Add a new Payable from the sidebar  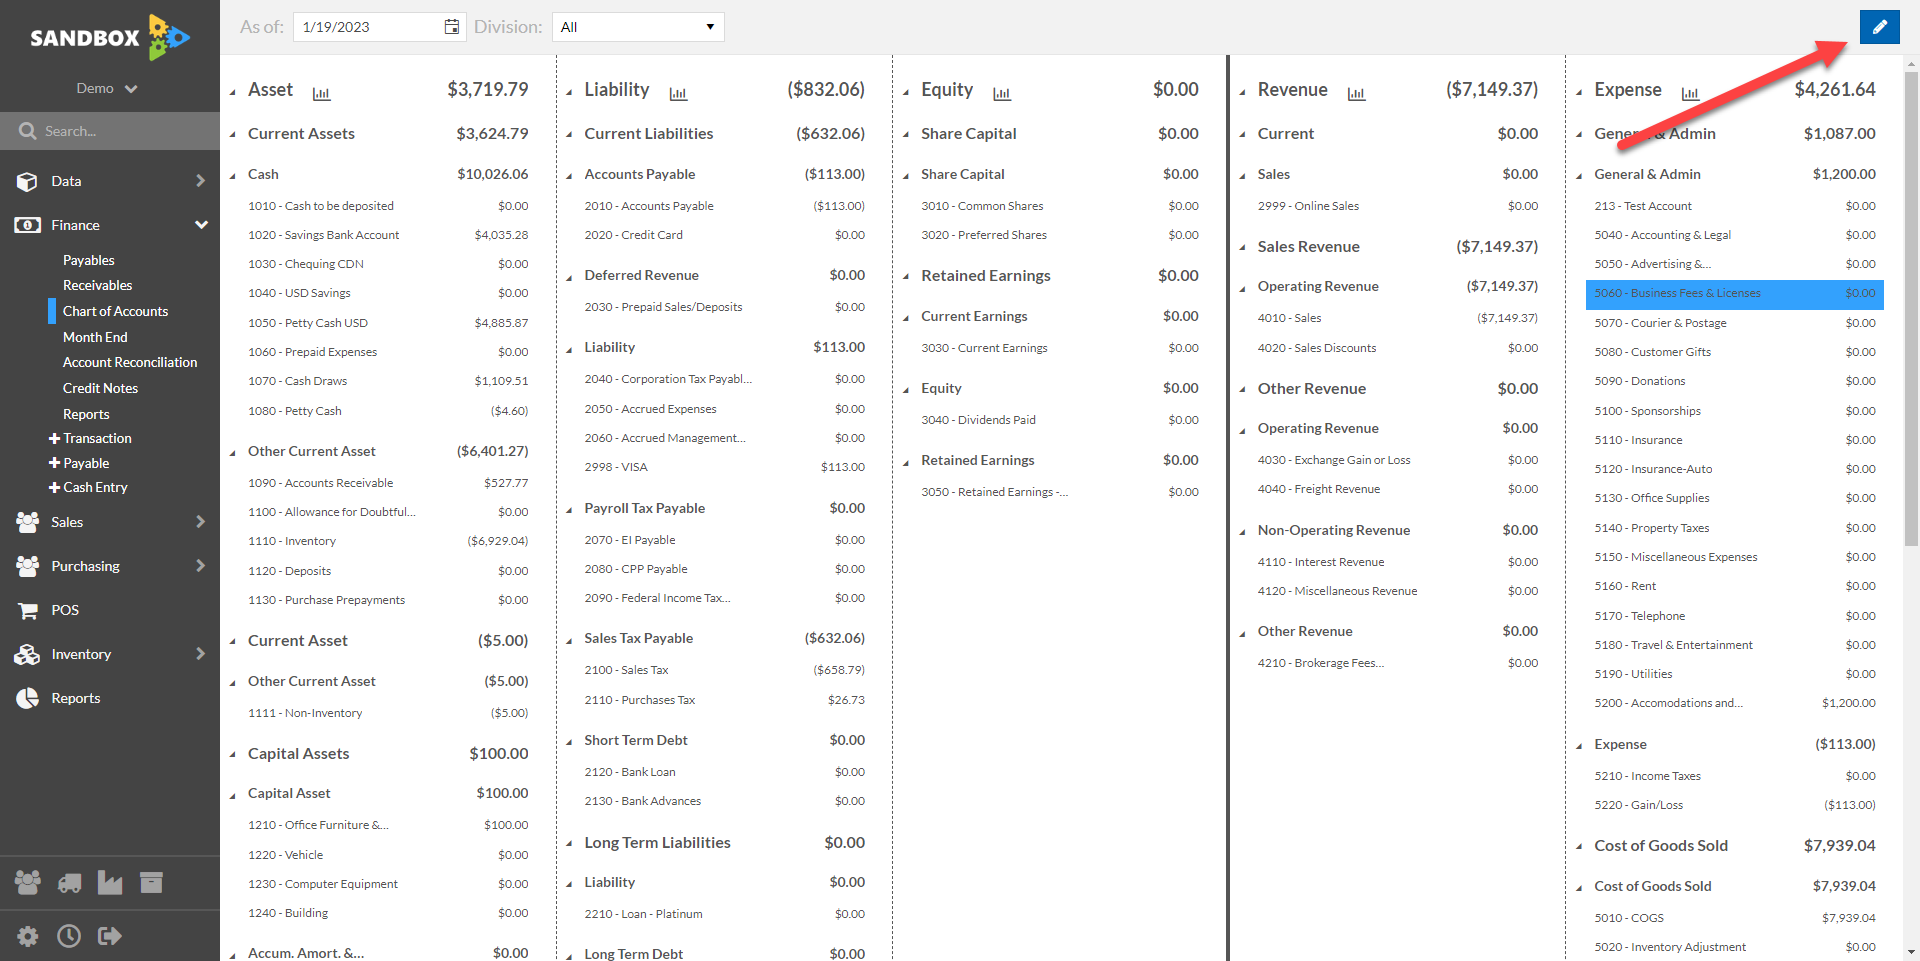click(x=79, y=463)
